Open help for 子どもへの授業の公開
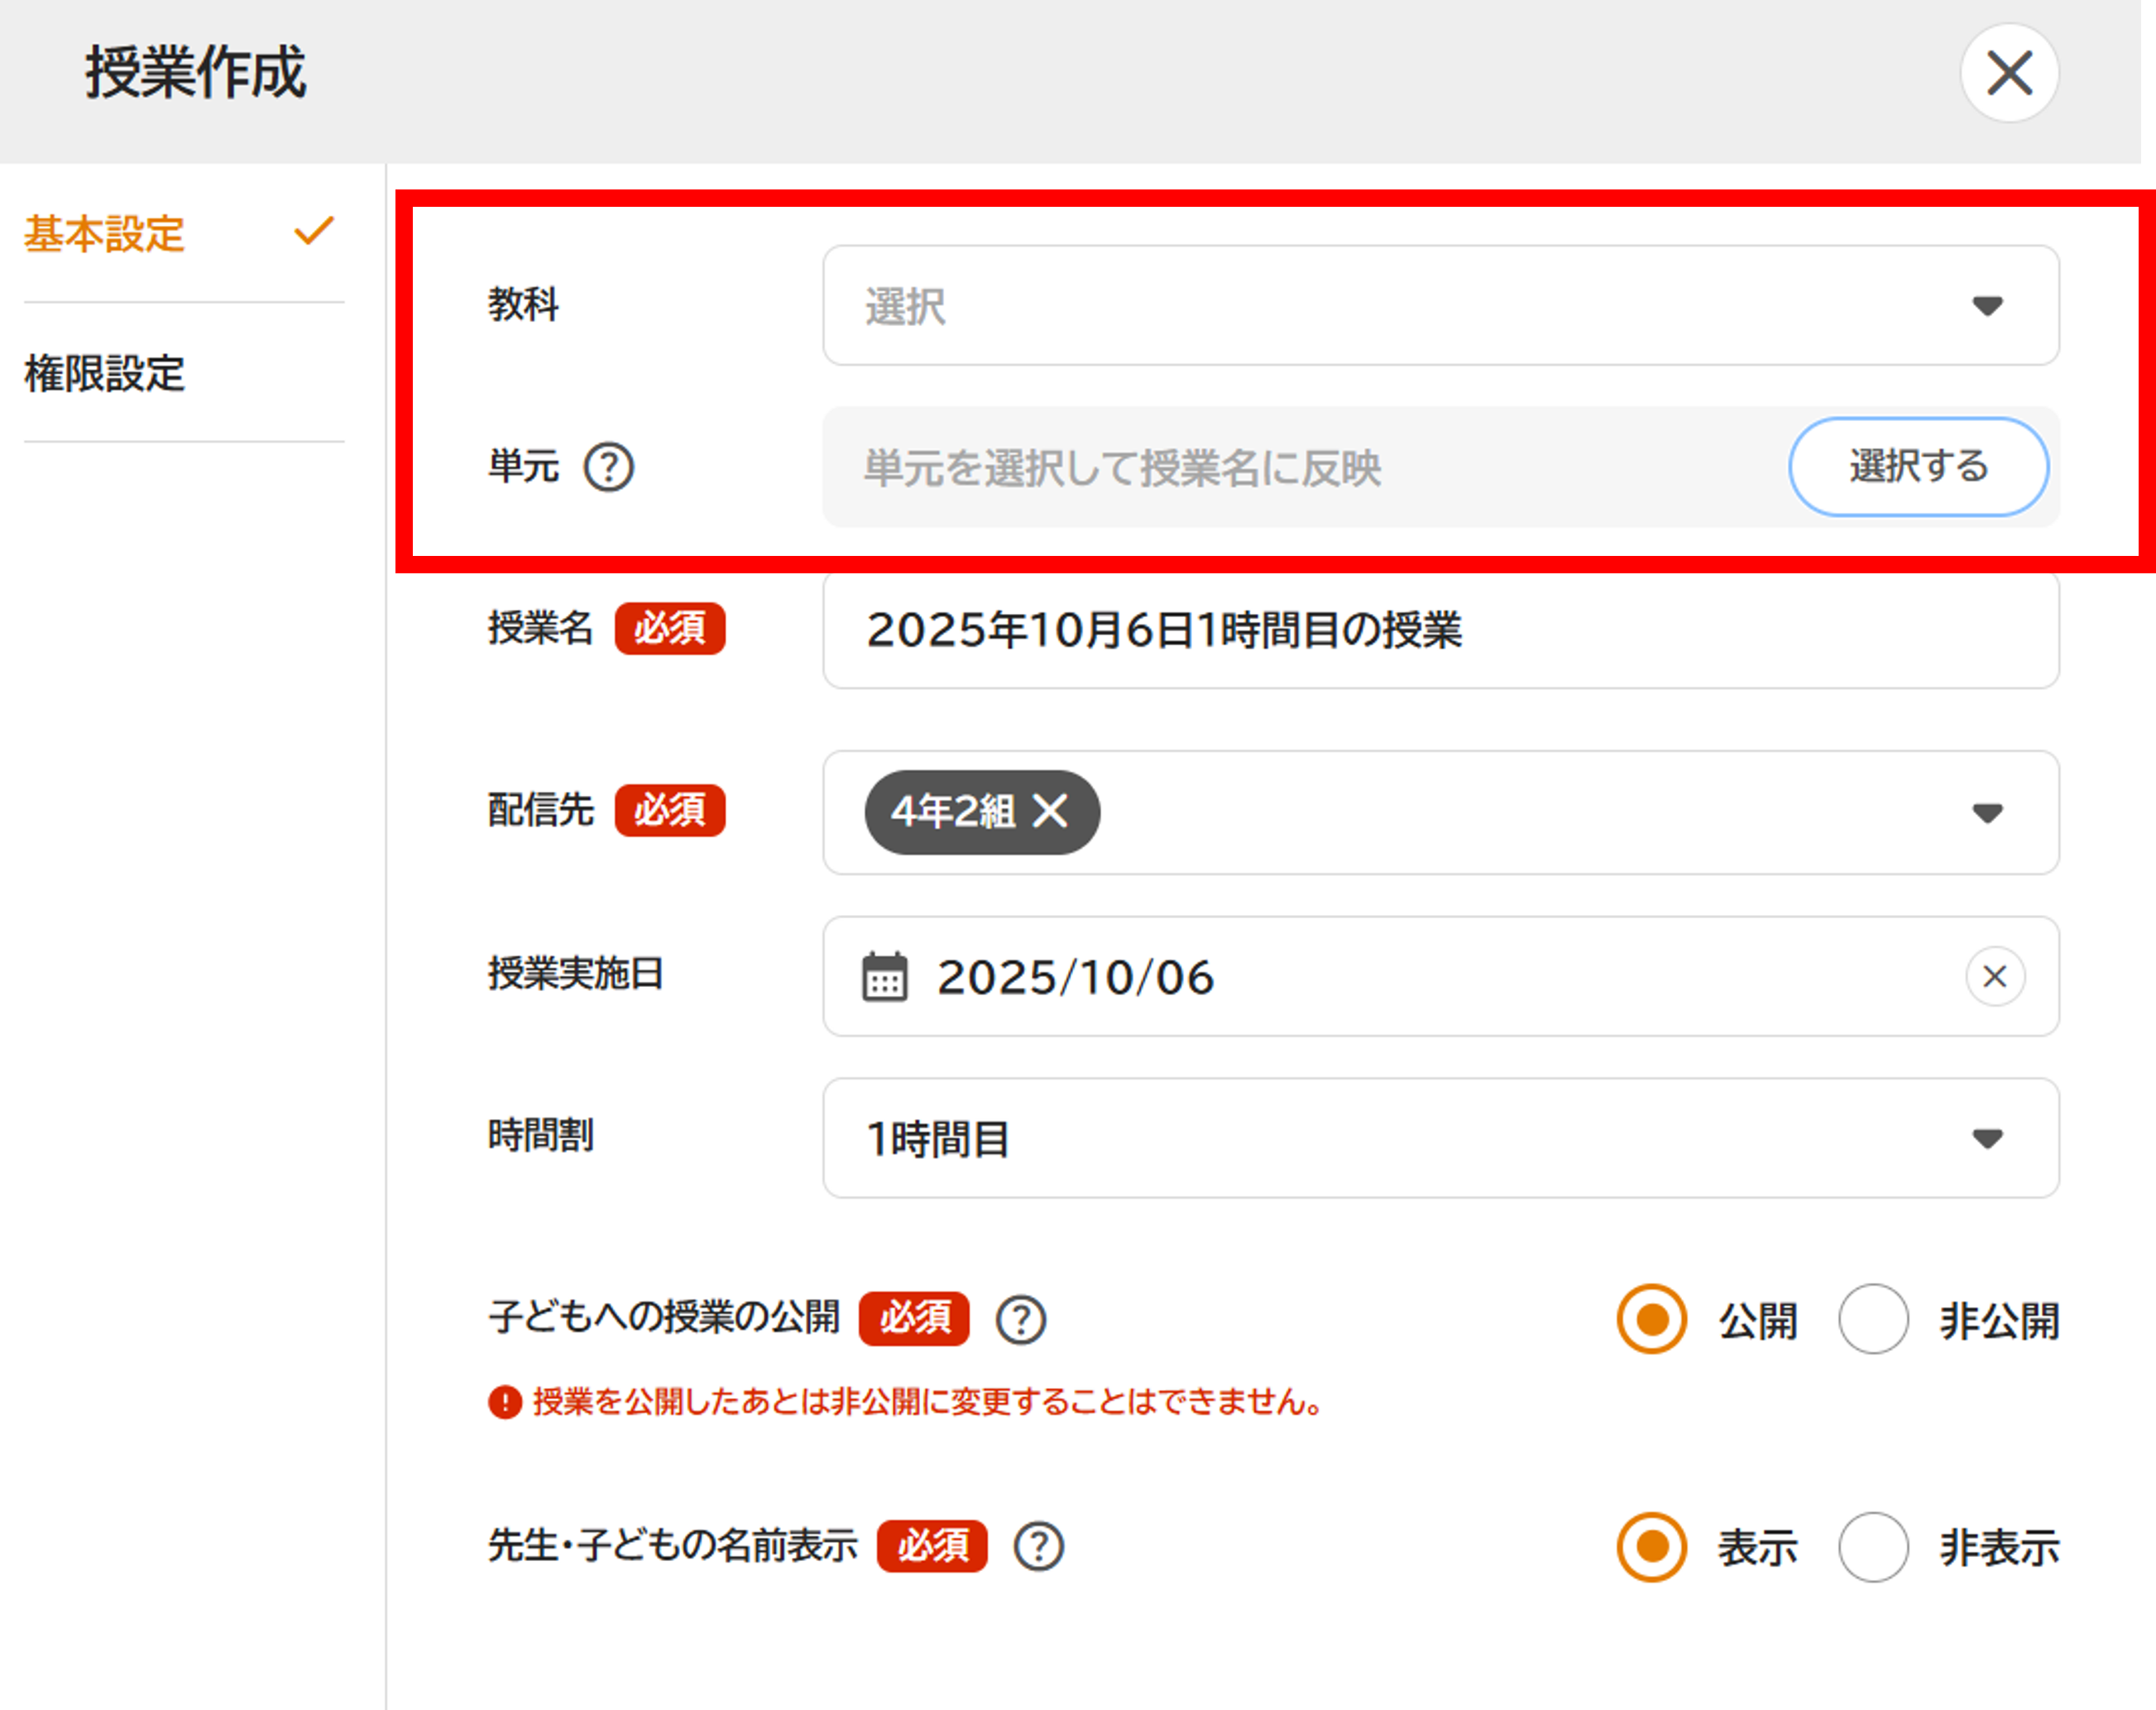This screenshot has height=1710, width=2156. pos(1020,1320)
